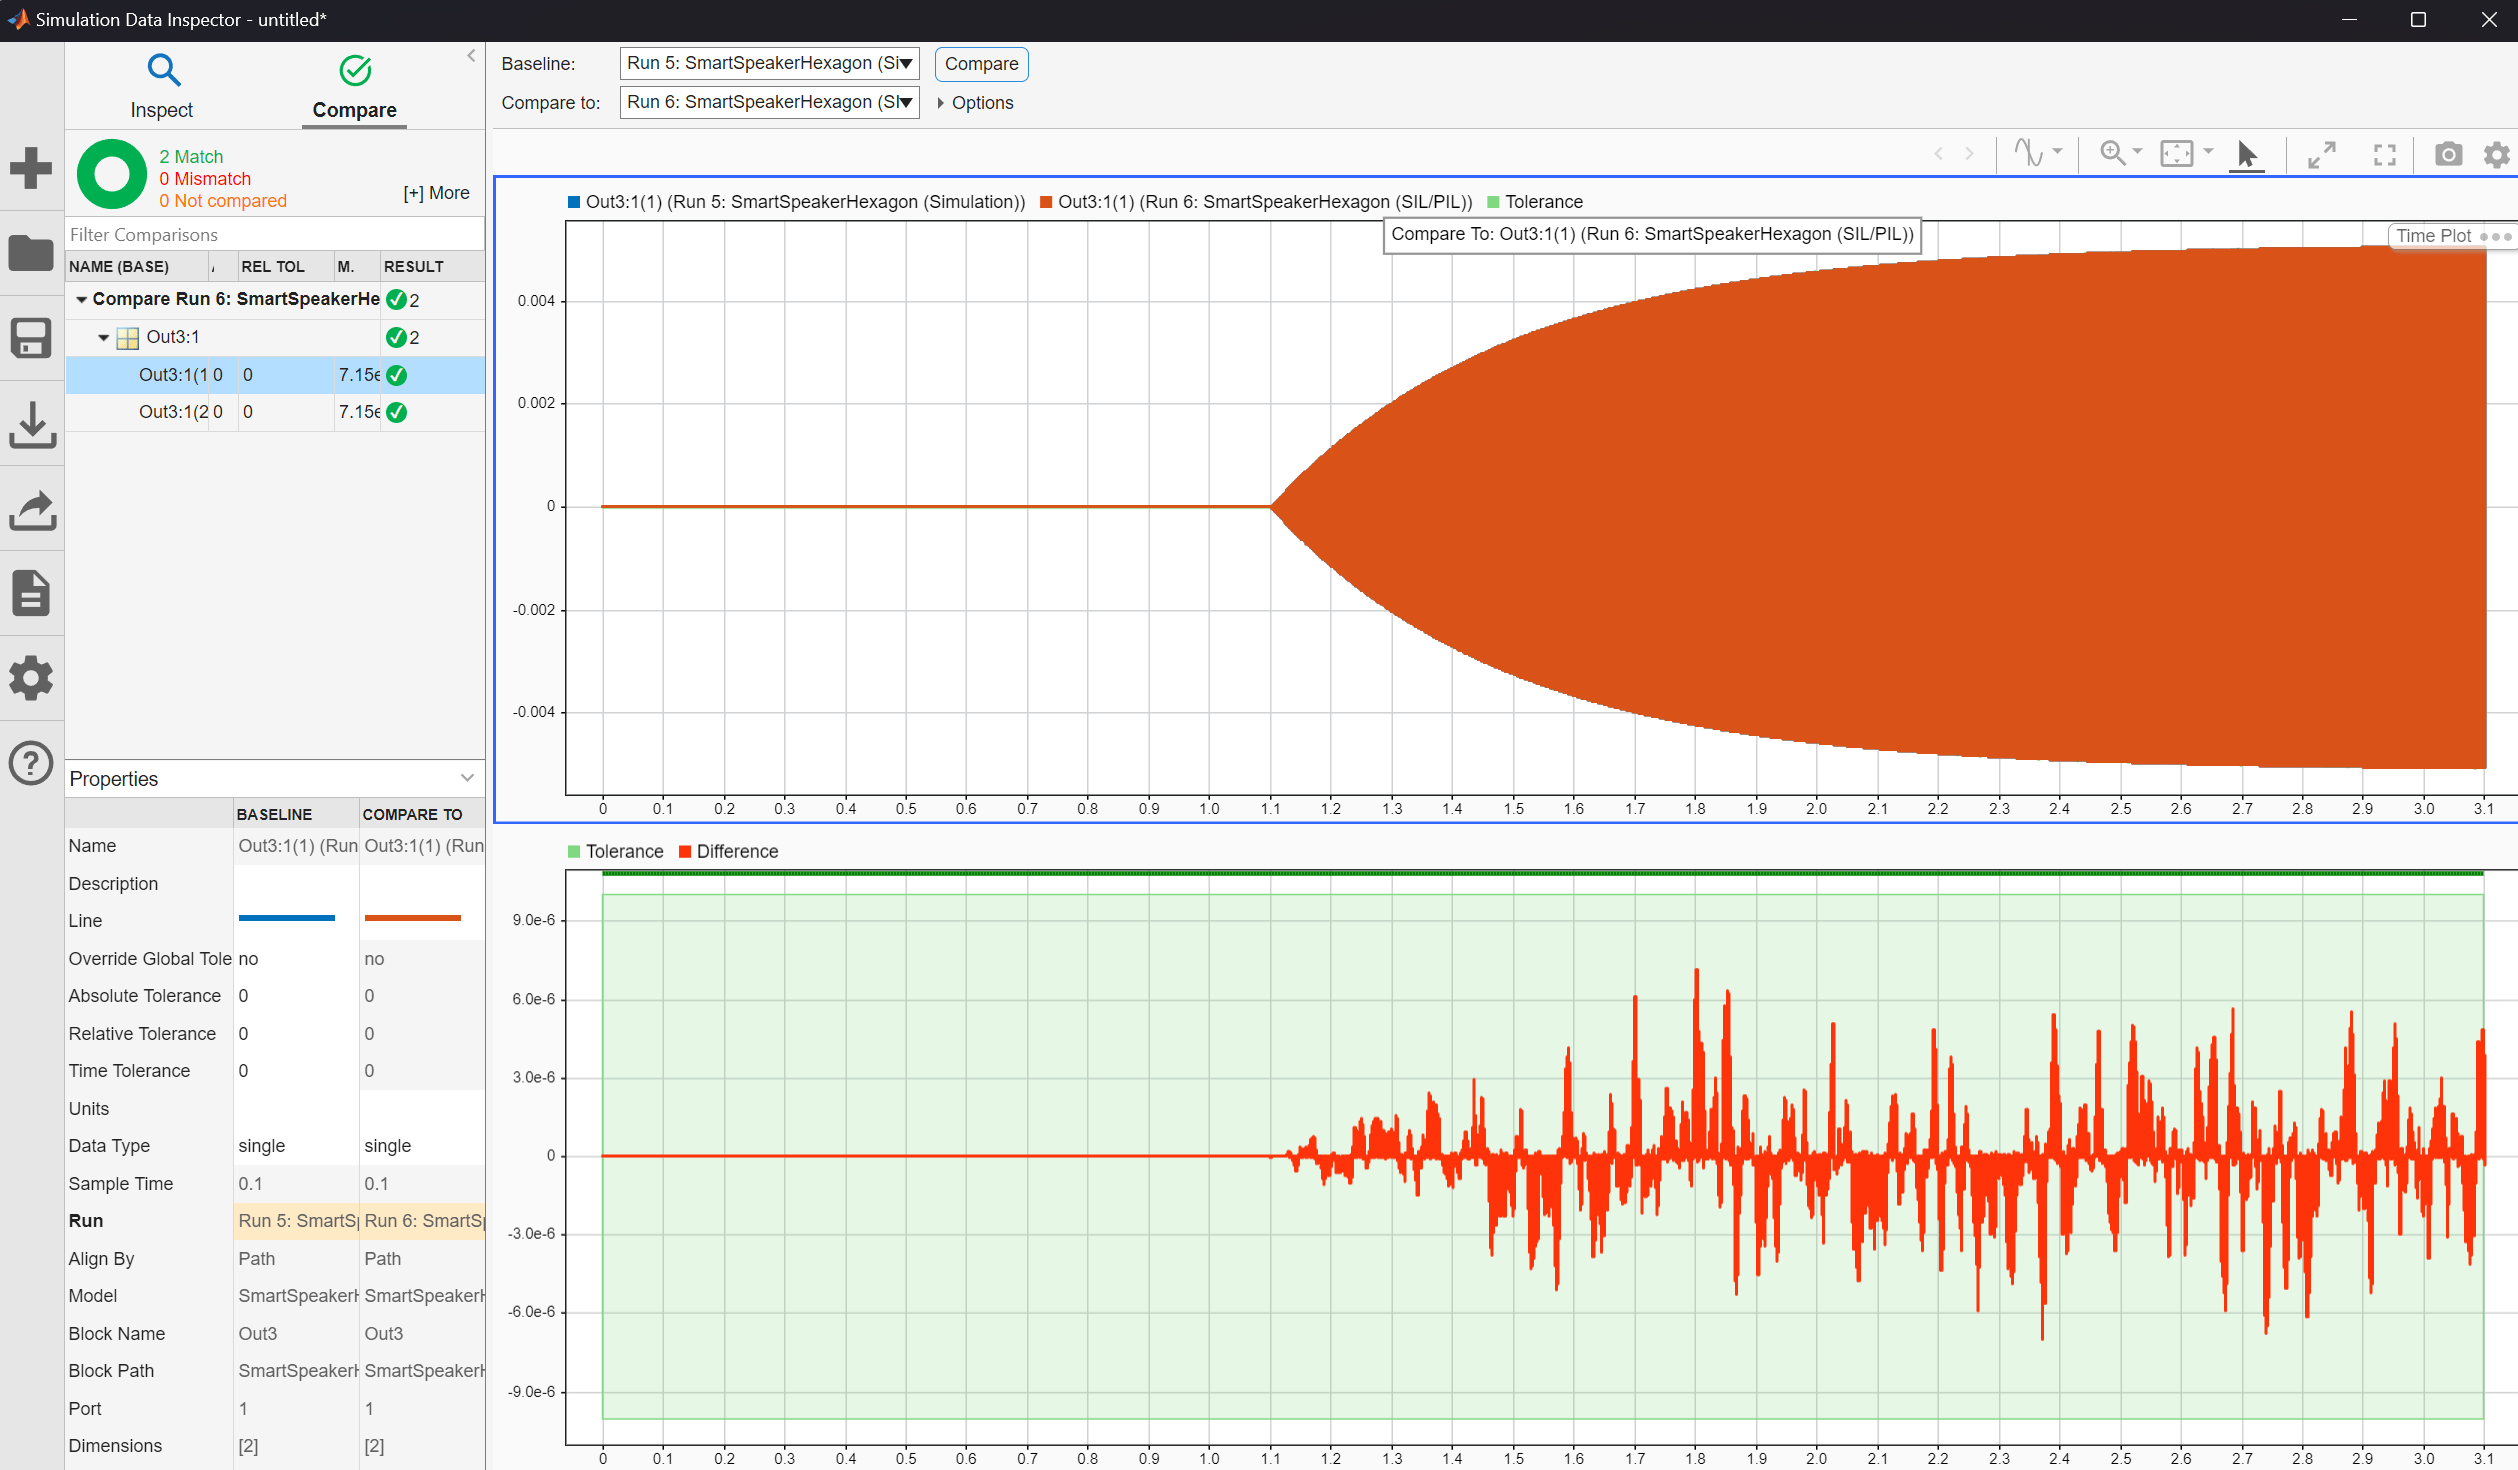Switch to the Compare tab

[x=354, y=88]
